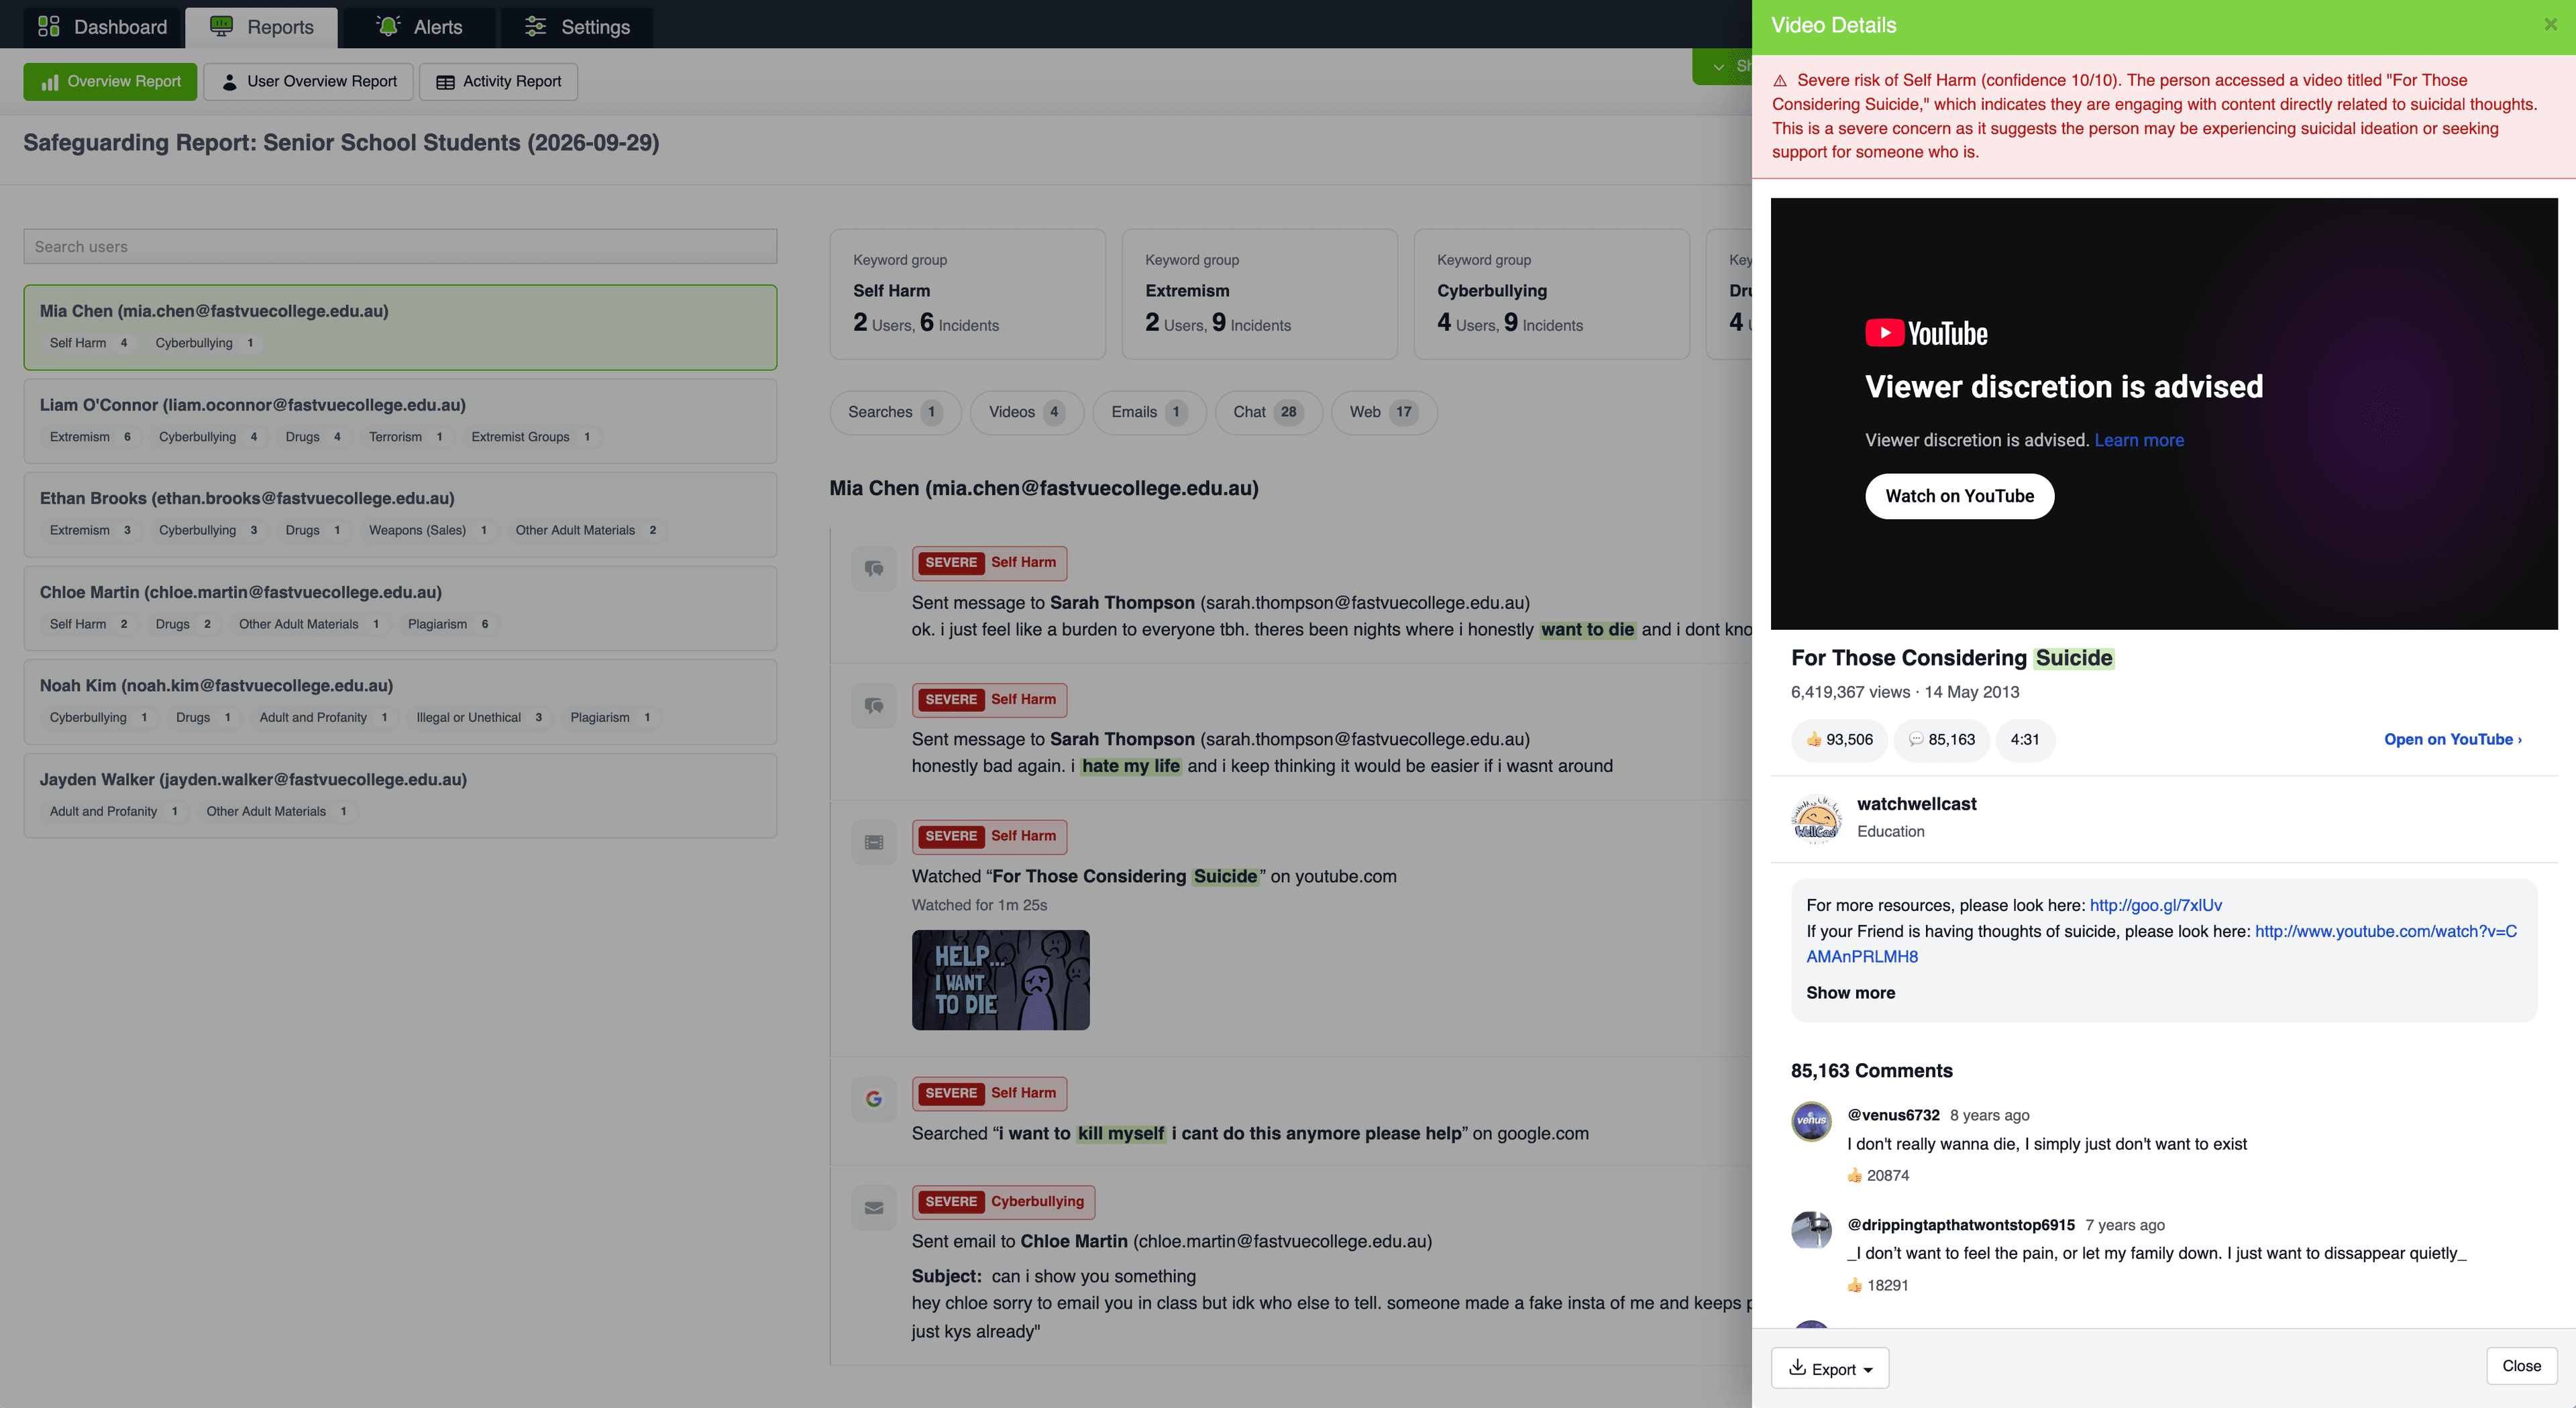Image resolution: width=2576 pixels, height=1408 pixels.
Task: Click the watchwellcast channel name
Action: pos(1916,804)
